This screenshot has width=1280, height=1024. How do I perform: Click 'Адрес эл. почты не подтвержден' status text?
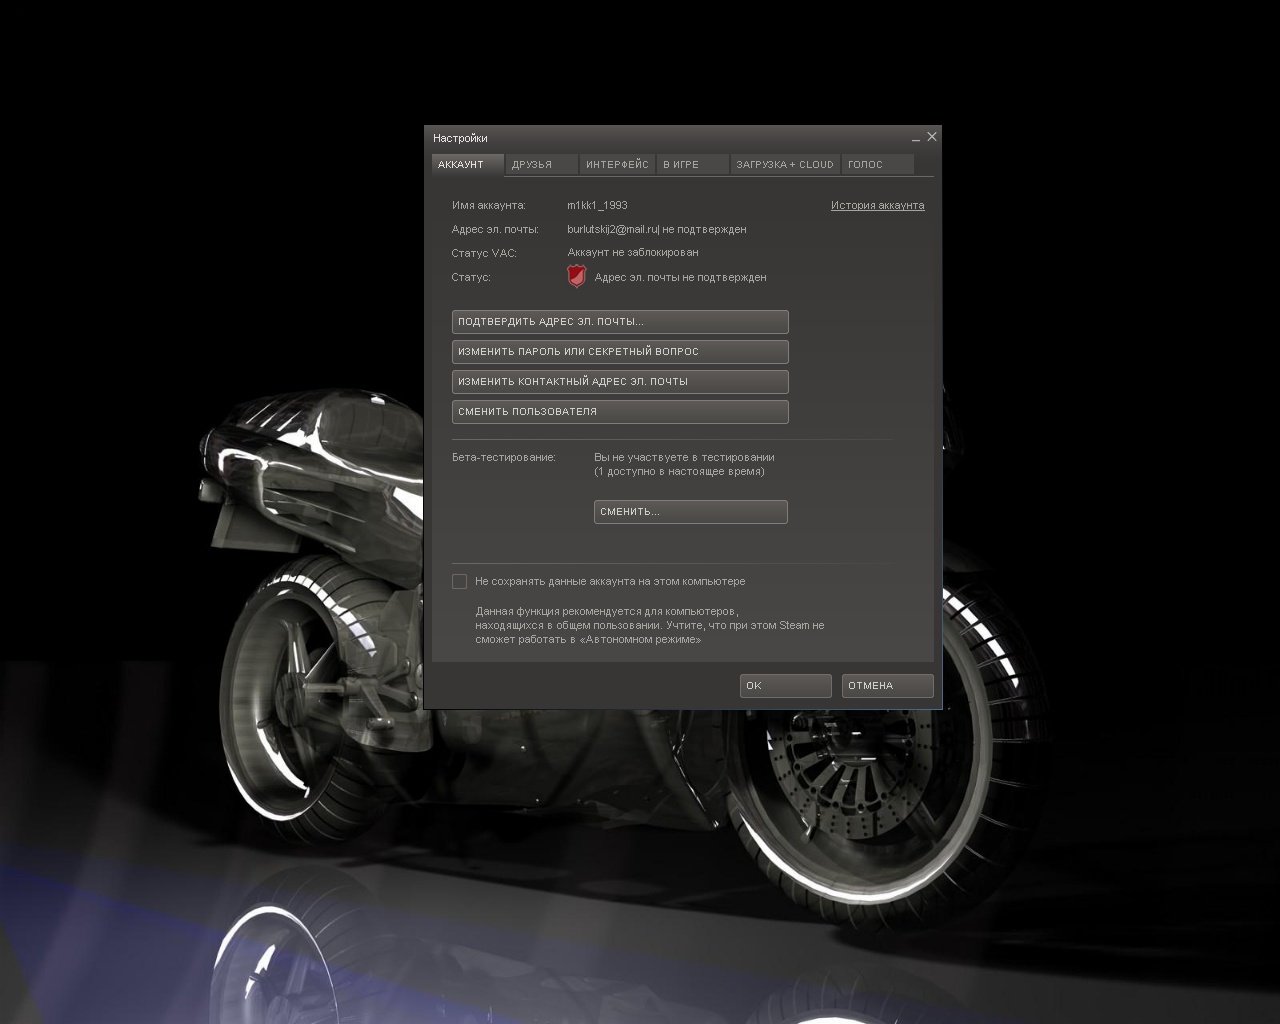pos(680,277)
